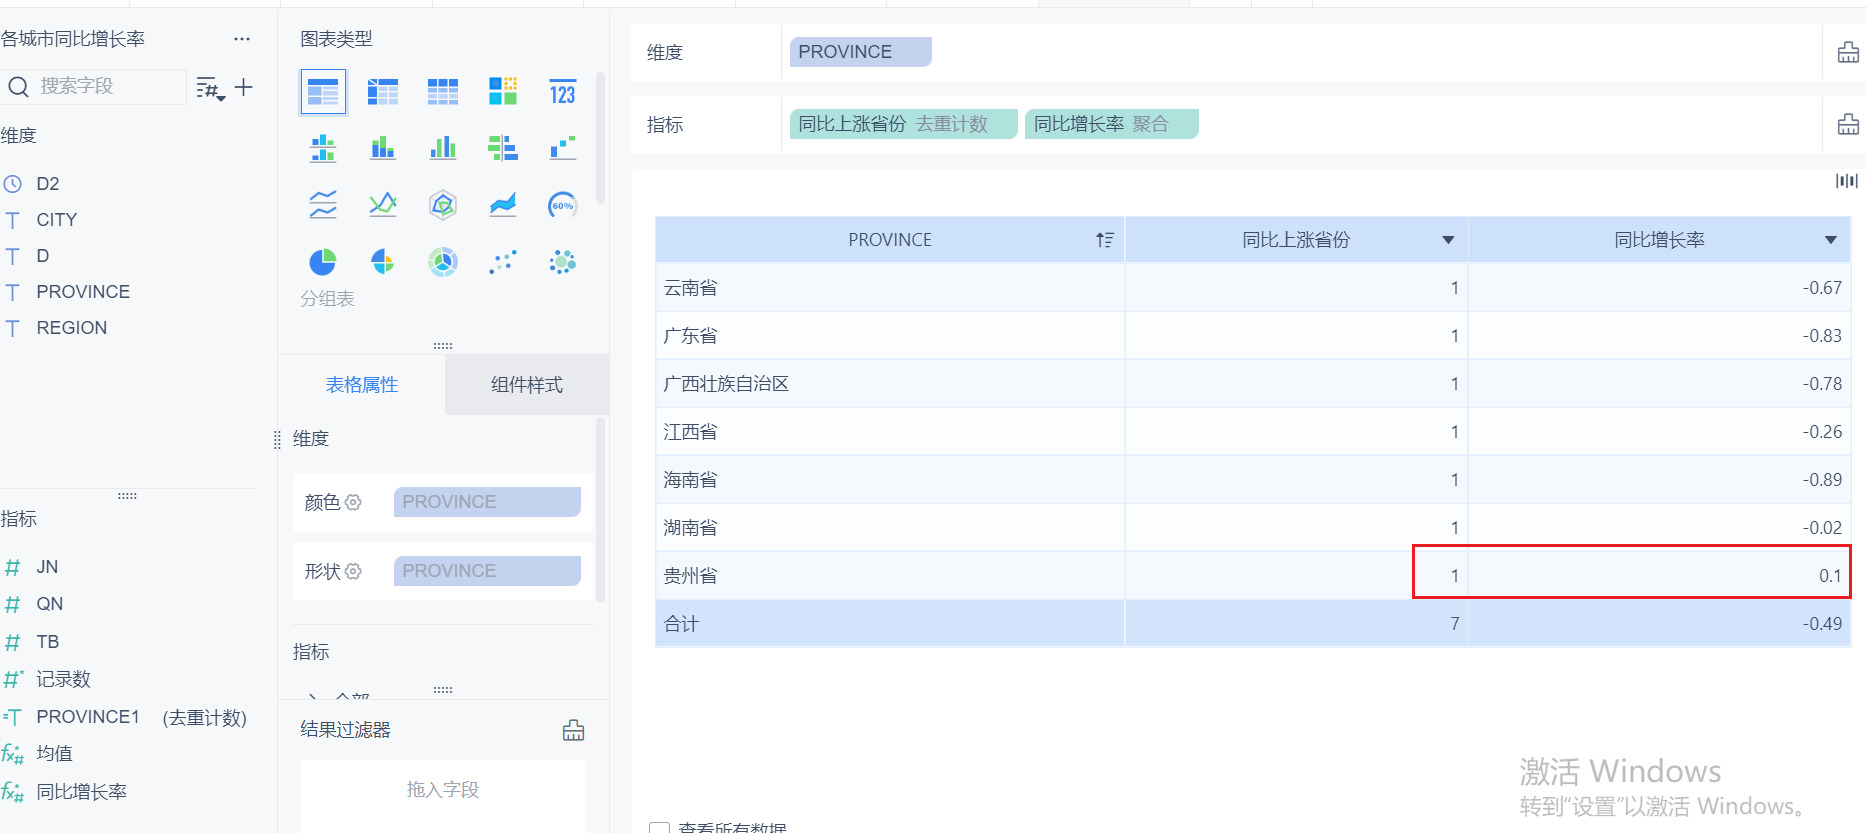Select the 均值 calculated field
The image size is (1866, 833).
click(54, 753)
